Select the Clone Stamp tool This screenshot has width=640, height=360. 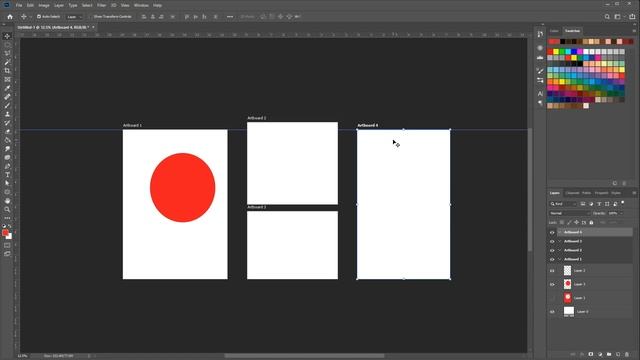pos(7,114)
